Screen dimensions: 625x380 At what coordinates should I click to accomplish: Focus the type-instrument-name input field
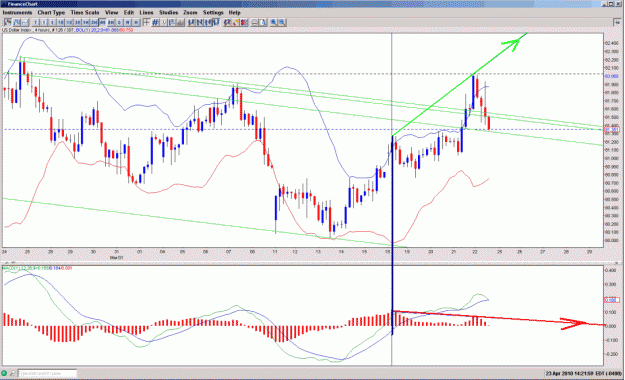pos(47,373)
